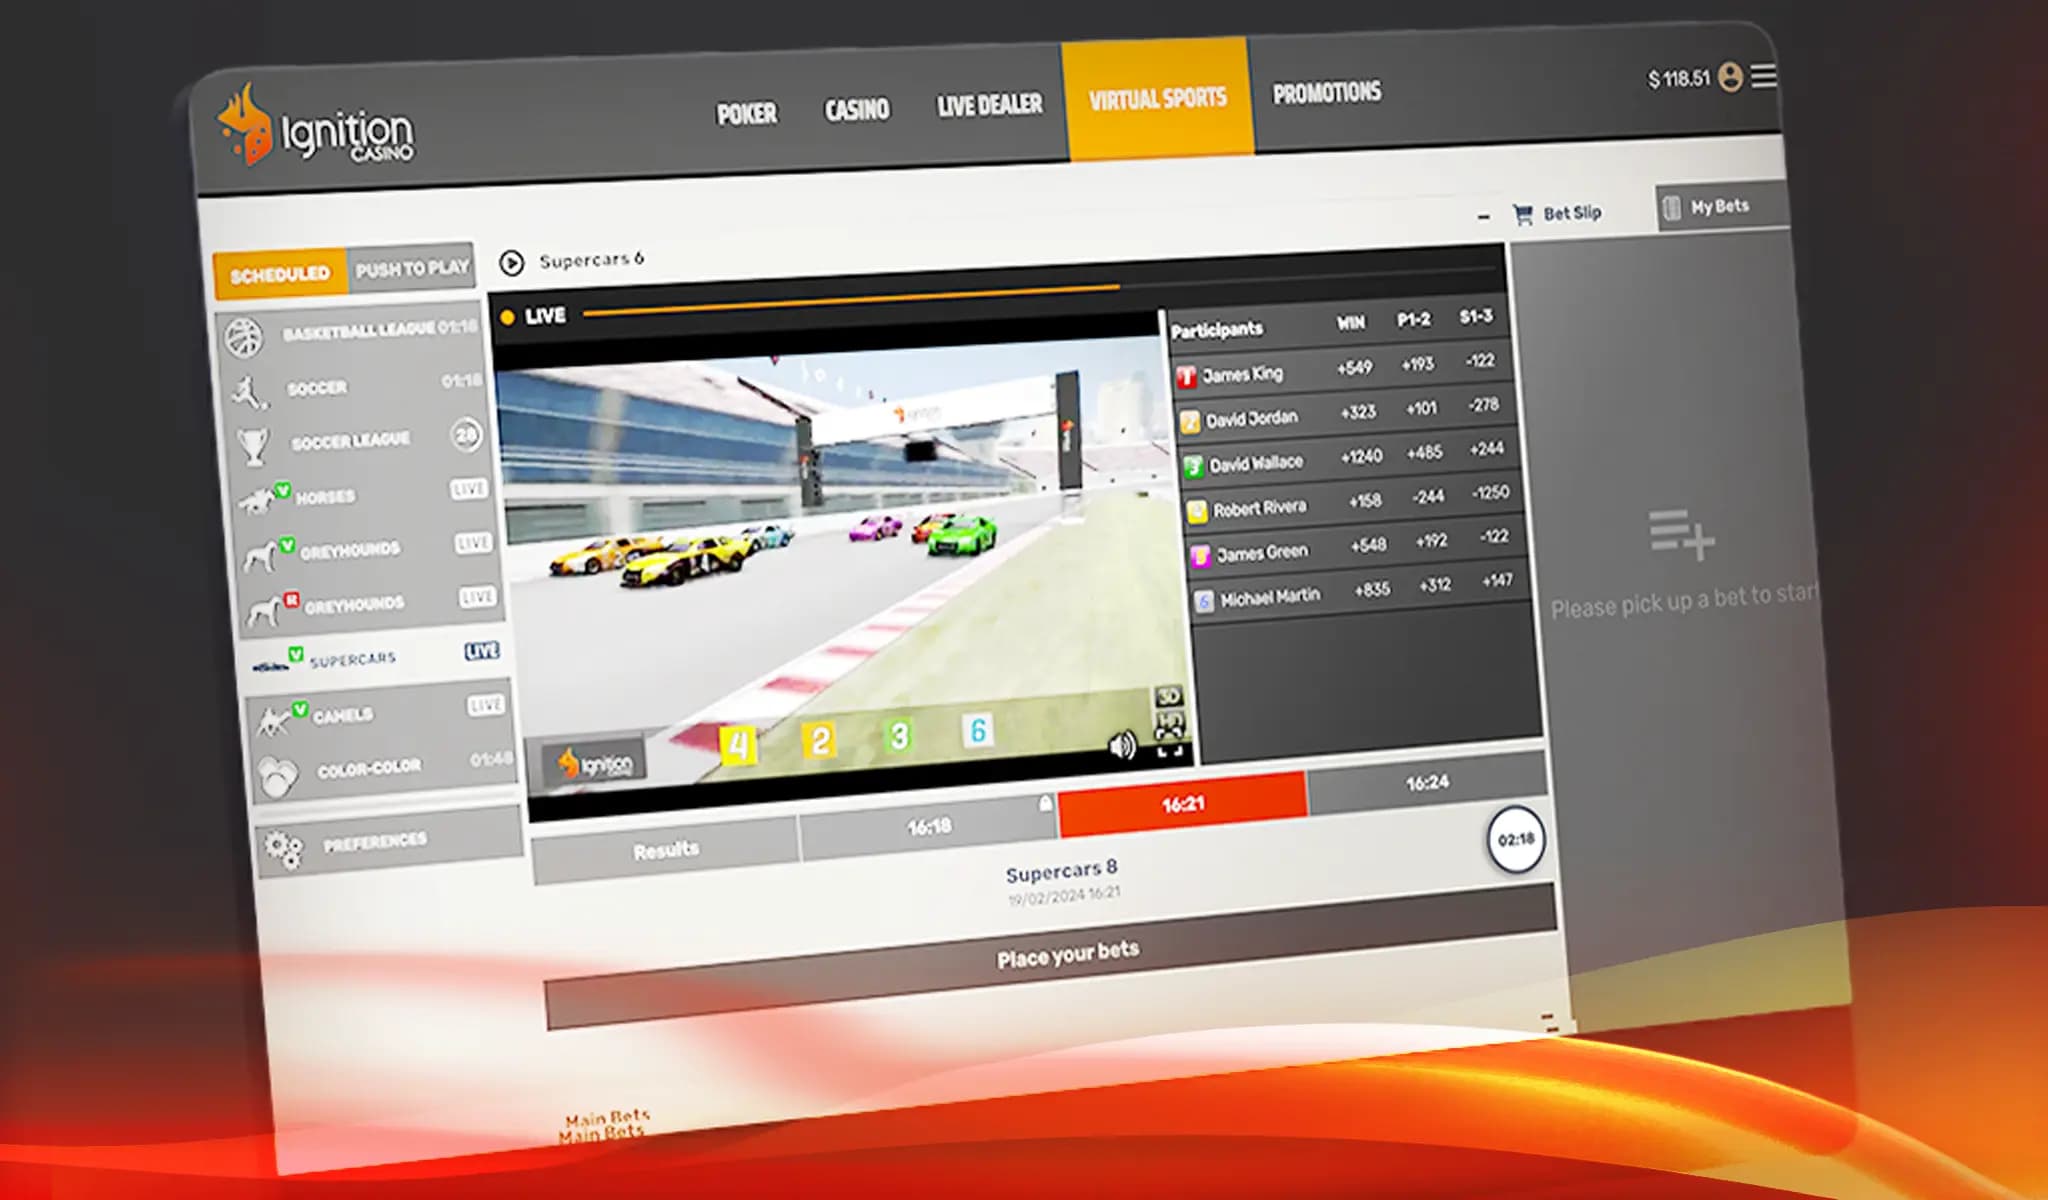
Task: Toggle SD video quality
Action: click(1168, 695)
